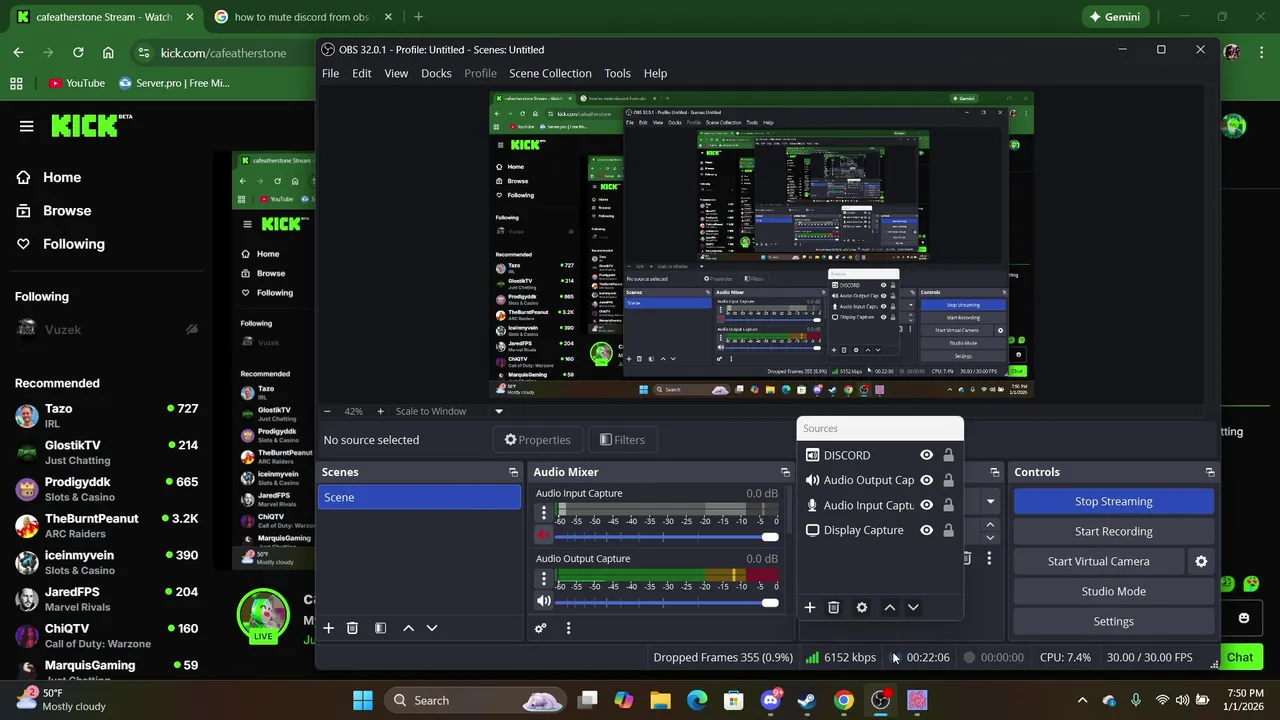Open Steam from the taskbar
This screenshot has width=1280, height=720.
coord(806,700)
